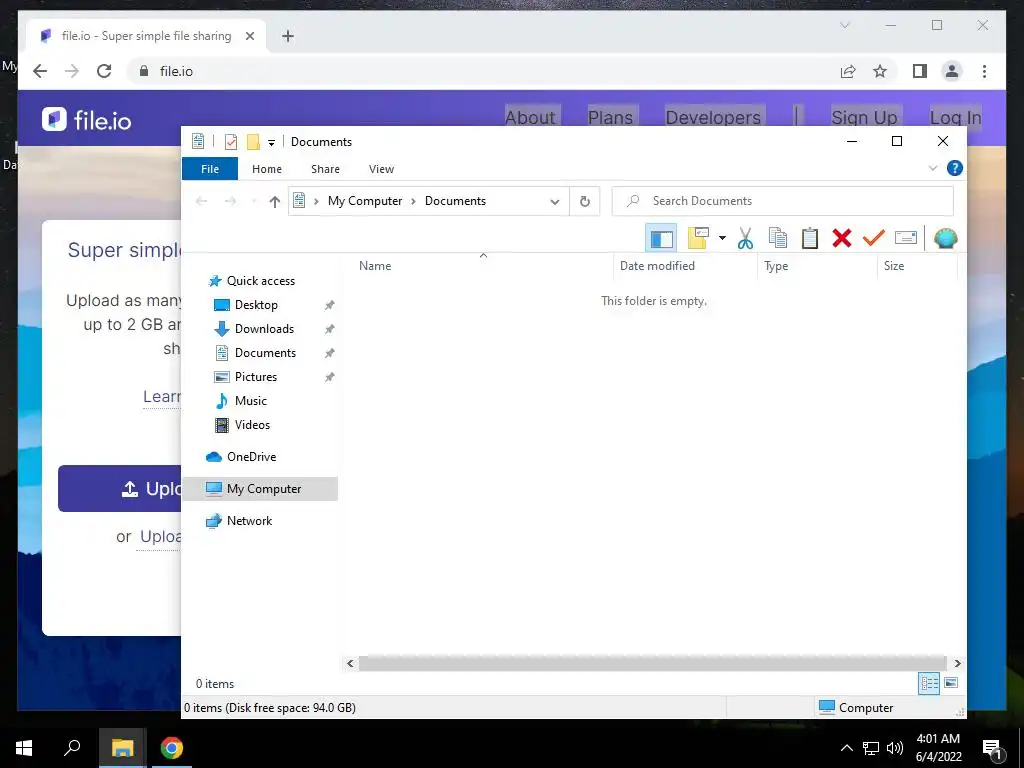Open the Share ribbon tab

click(325, 169)
